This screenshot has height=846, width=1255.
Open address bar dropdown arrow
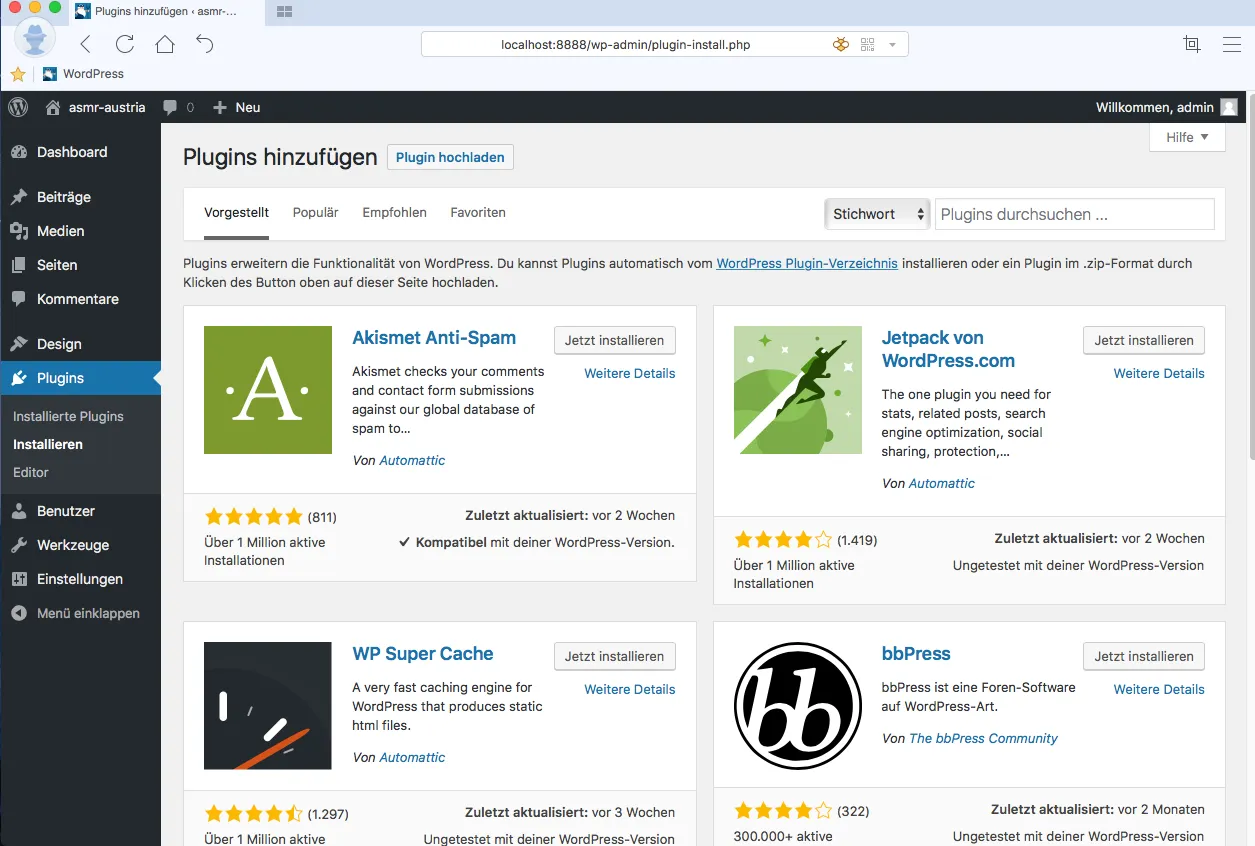892,45
